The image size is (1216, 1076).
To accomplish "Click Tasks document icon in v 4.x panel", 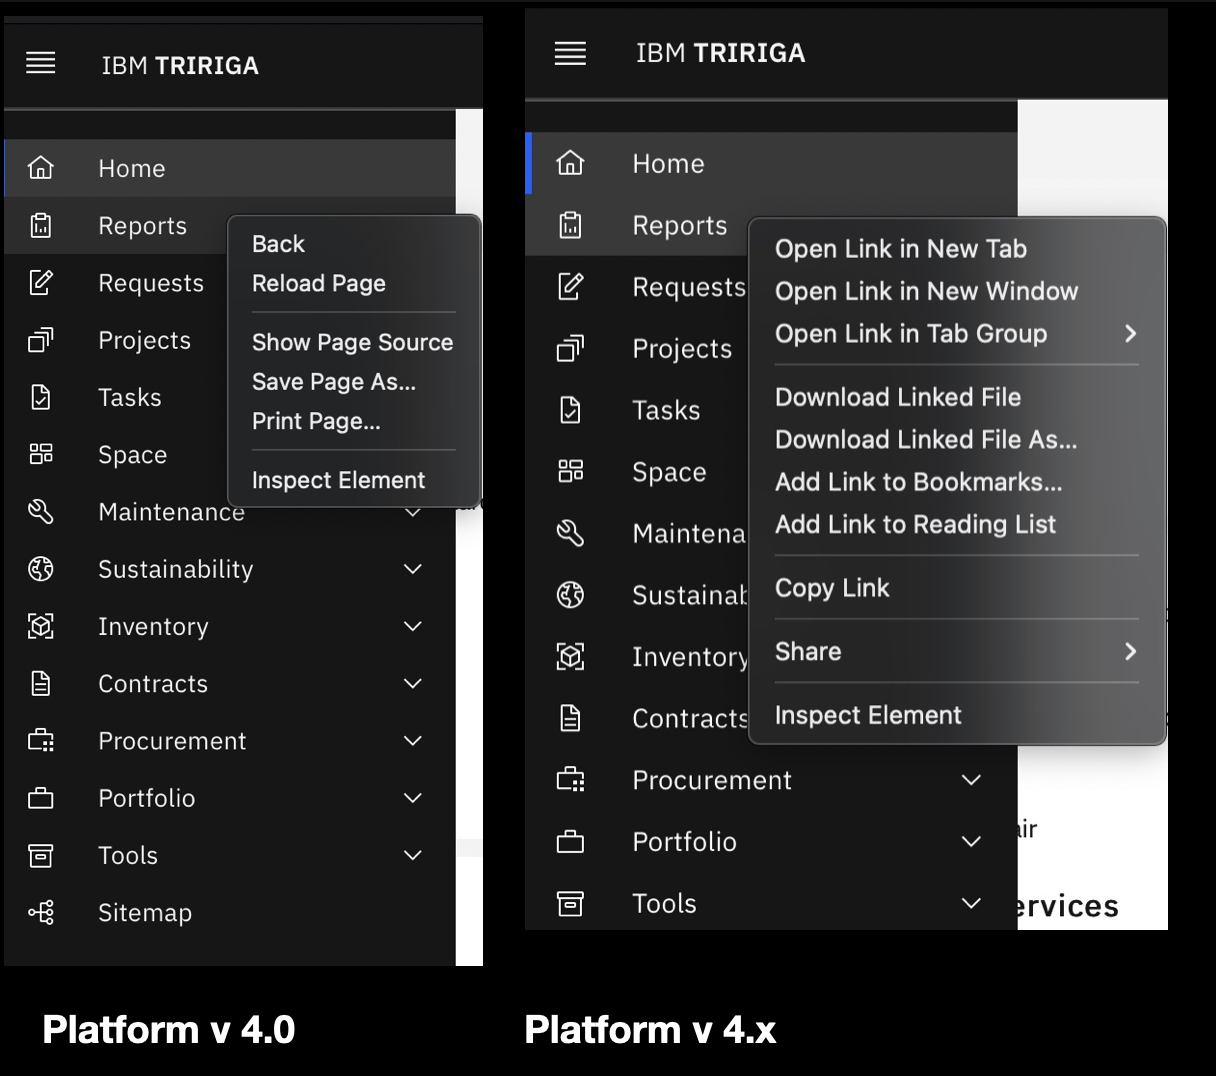I will [x=570, y=410].
